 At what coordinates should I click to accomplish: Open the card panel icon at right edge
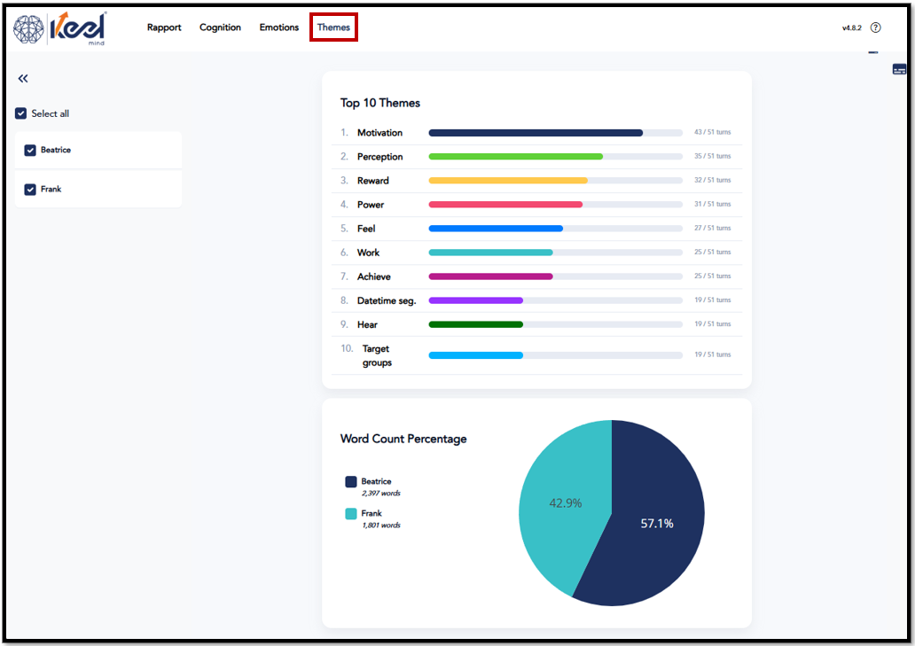tap(899, 69)
